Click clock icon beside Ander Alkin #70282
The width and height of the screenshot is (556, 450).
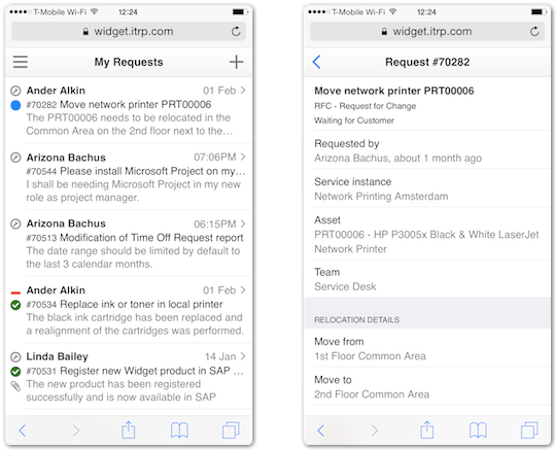click(15, 91)
